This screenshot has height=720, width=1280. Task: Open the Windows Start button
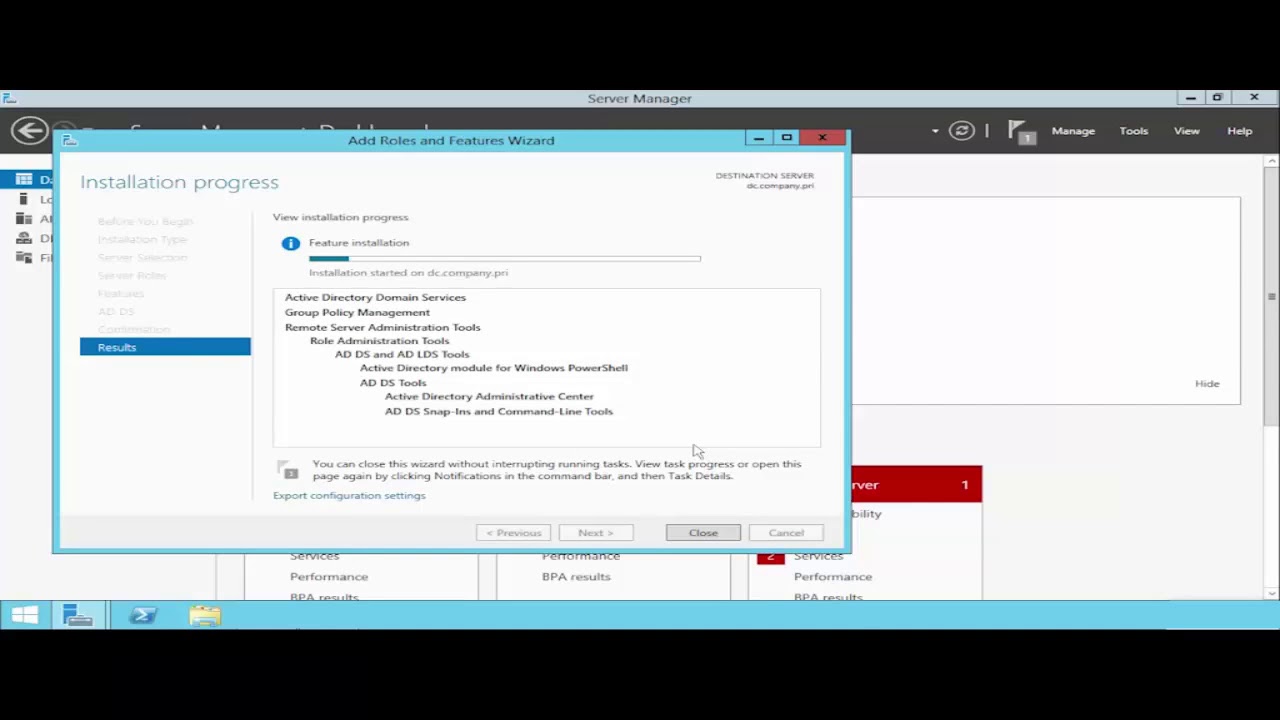tap(24, 615)
